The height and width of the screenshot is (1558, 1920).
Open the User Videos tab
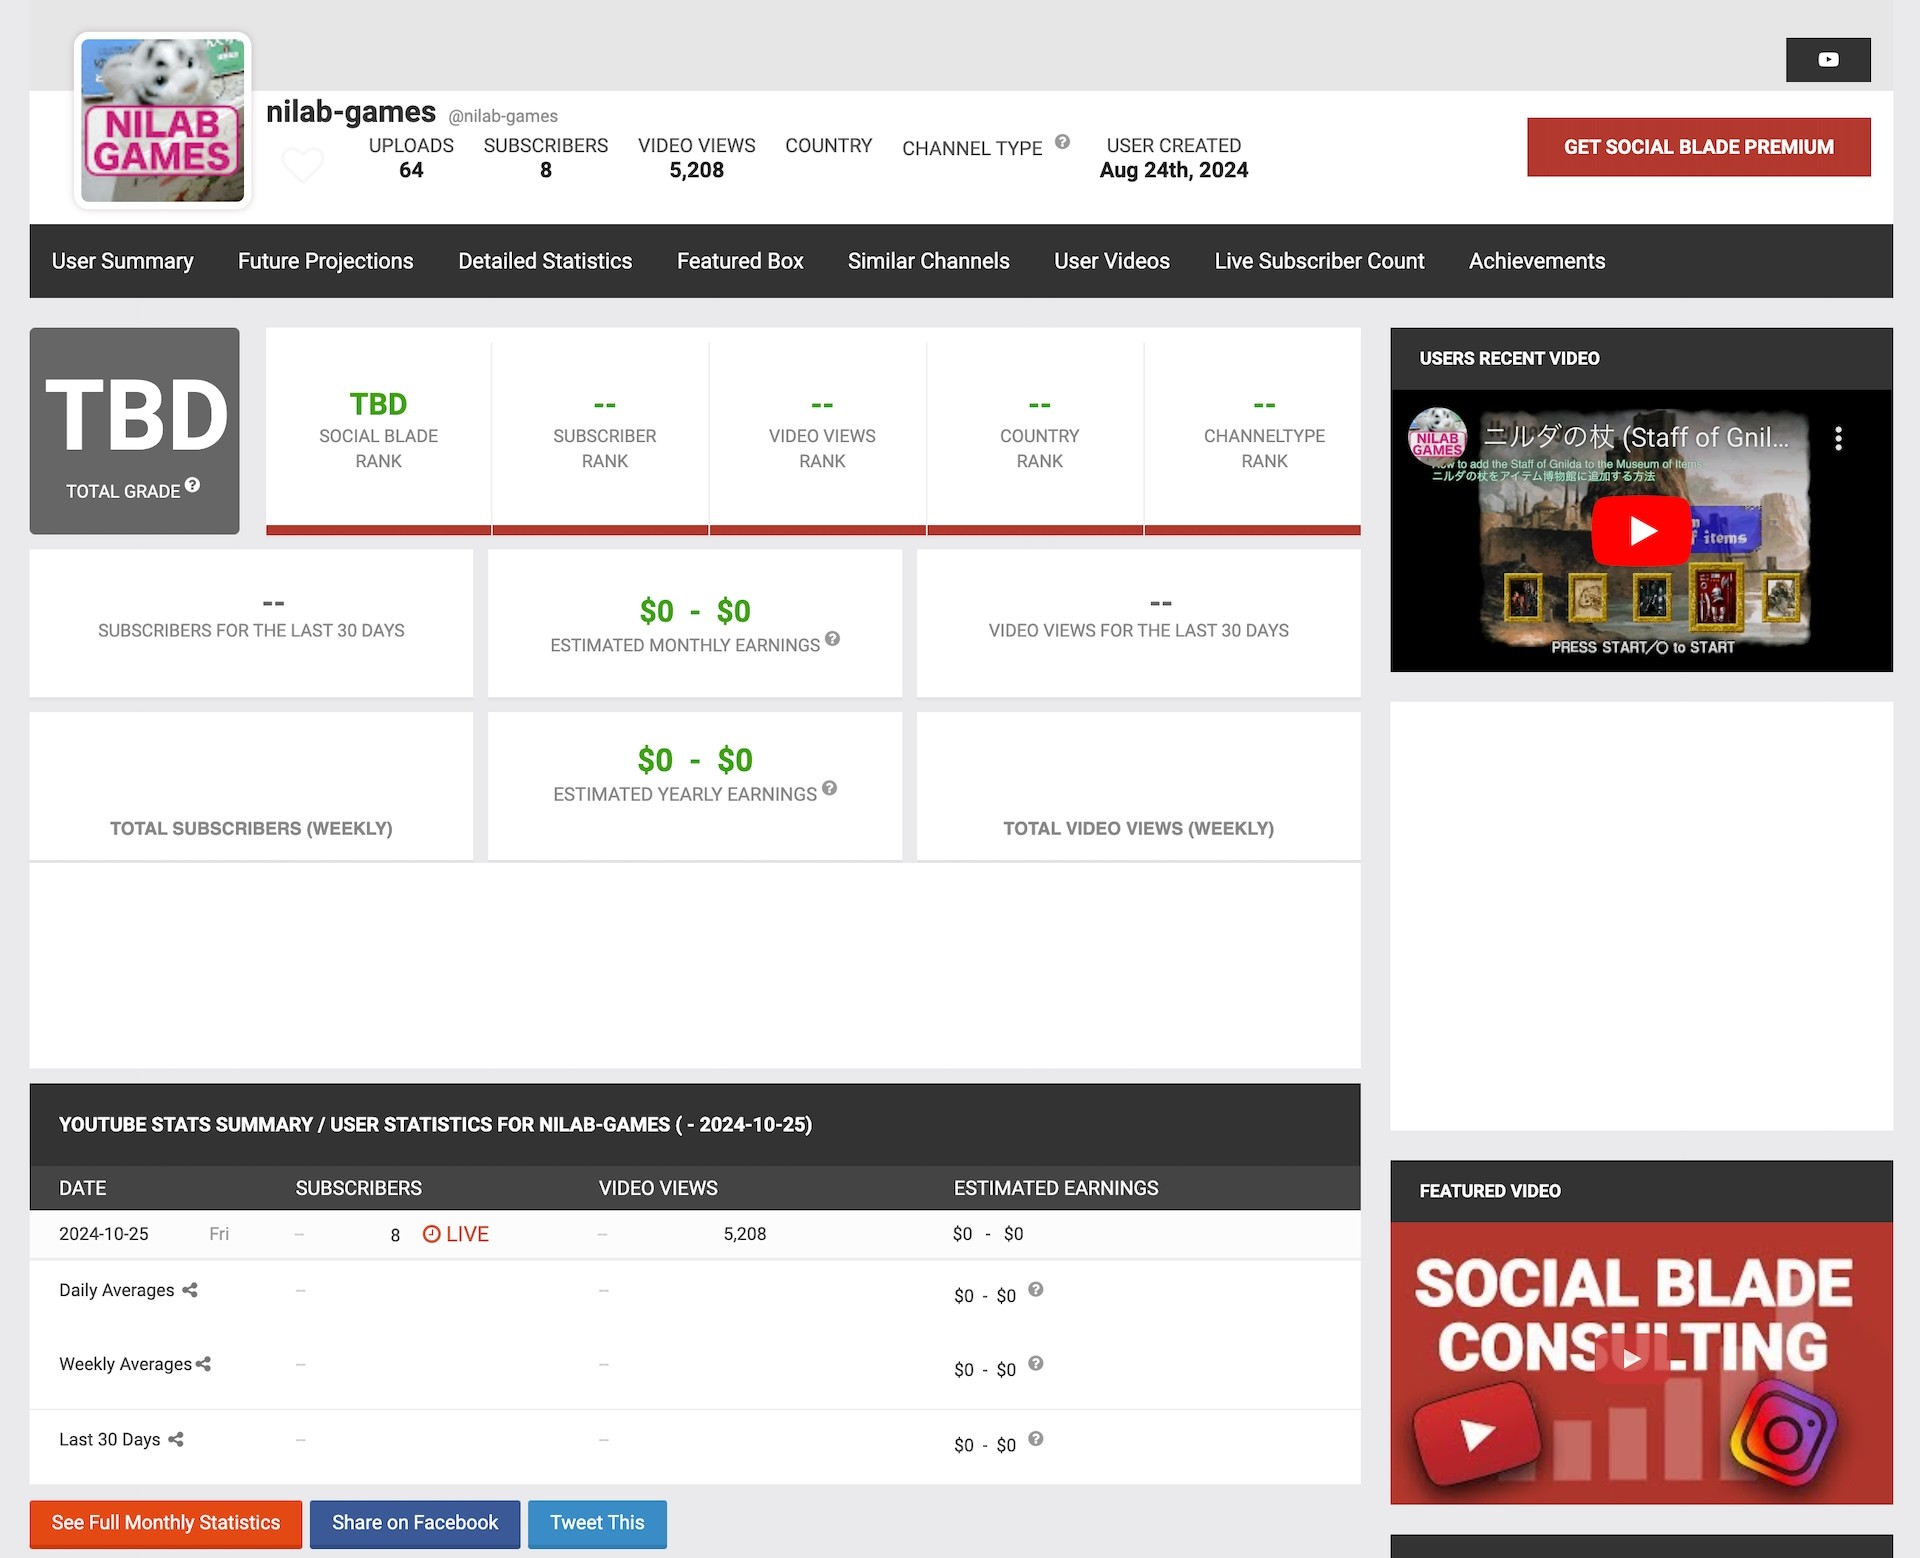pyautogui.click(x=1112, y=261)
